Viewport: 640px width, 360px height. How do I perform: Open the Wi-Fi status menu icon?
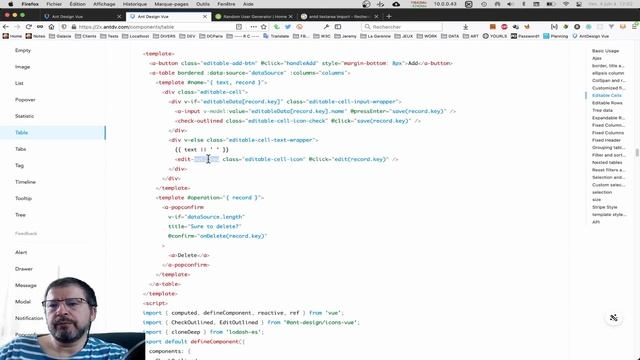pos(566,4)
